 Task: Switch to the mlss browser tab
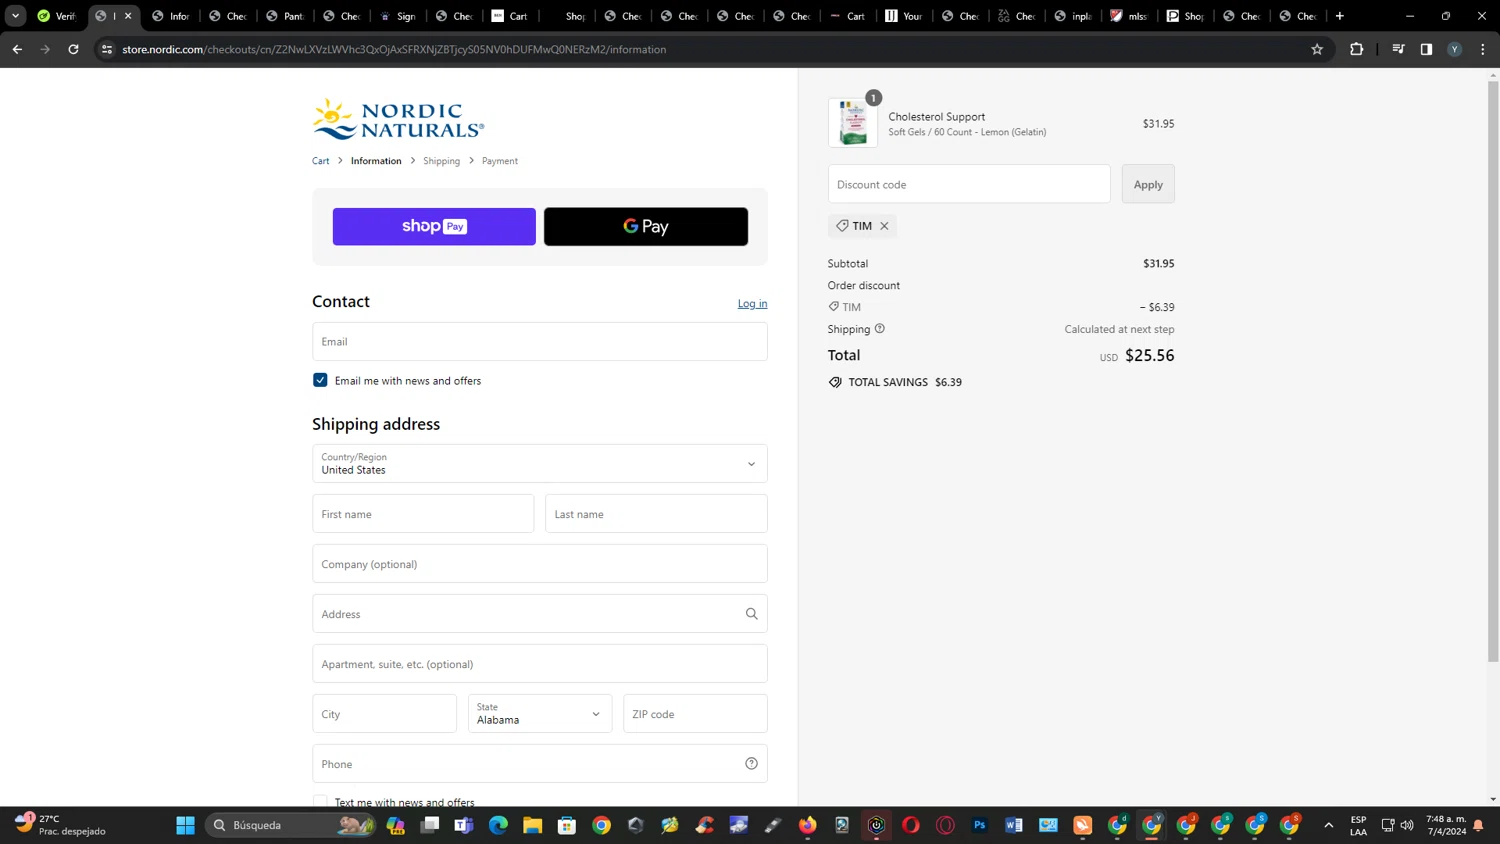coord(1129,16)
